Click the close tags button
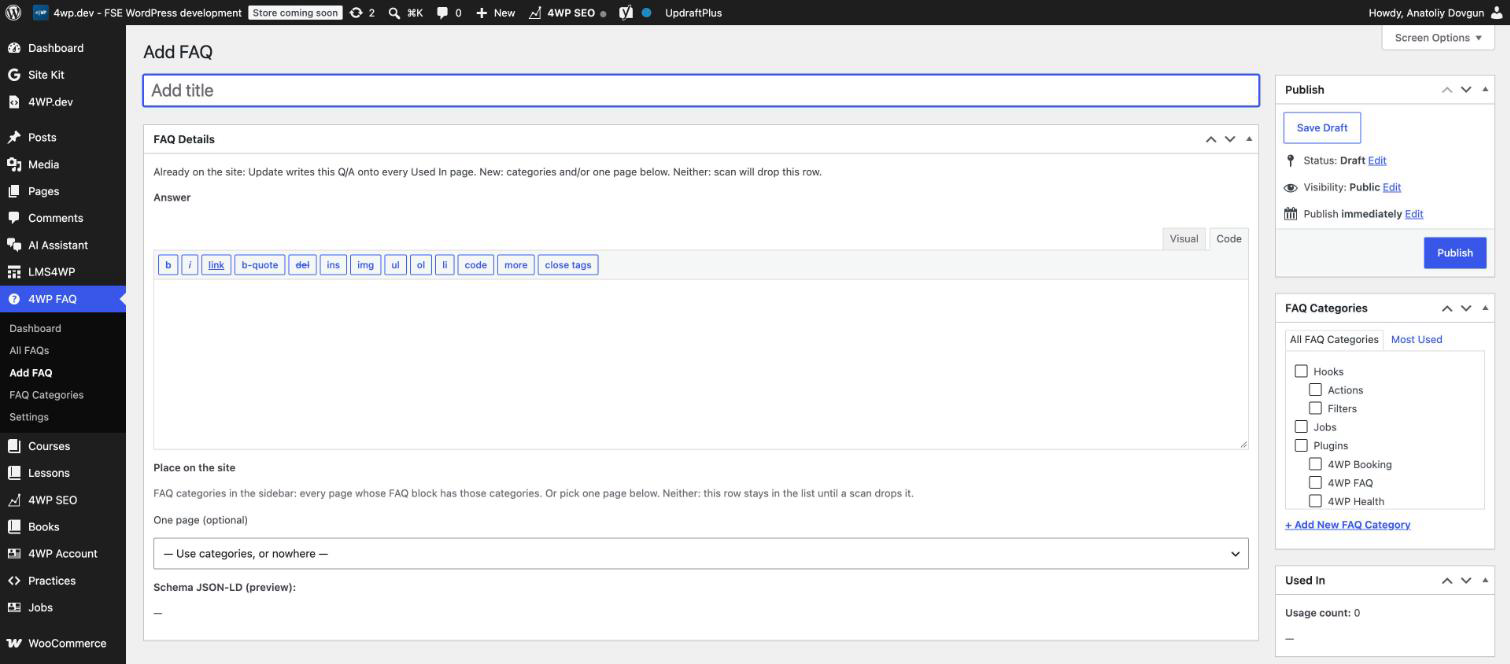 coord(568,265)
